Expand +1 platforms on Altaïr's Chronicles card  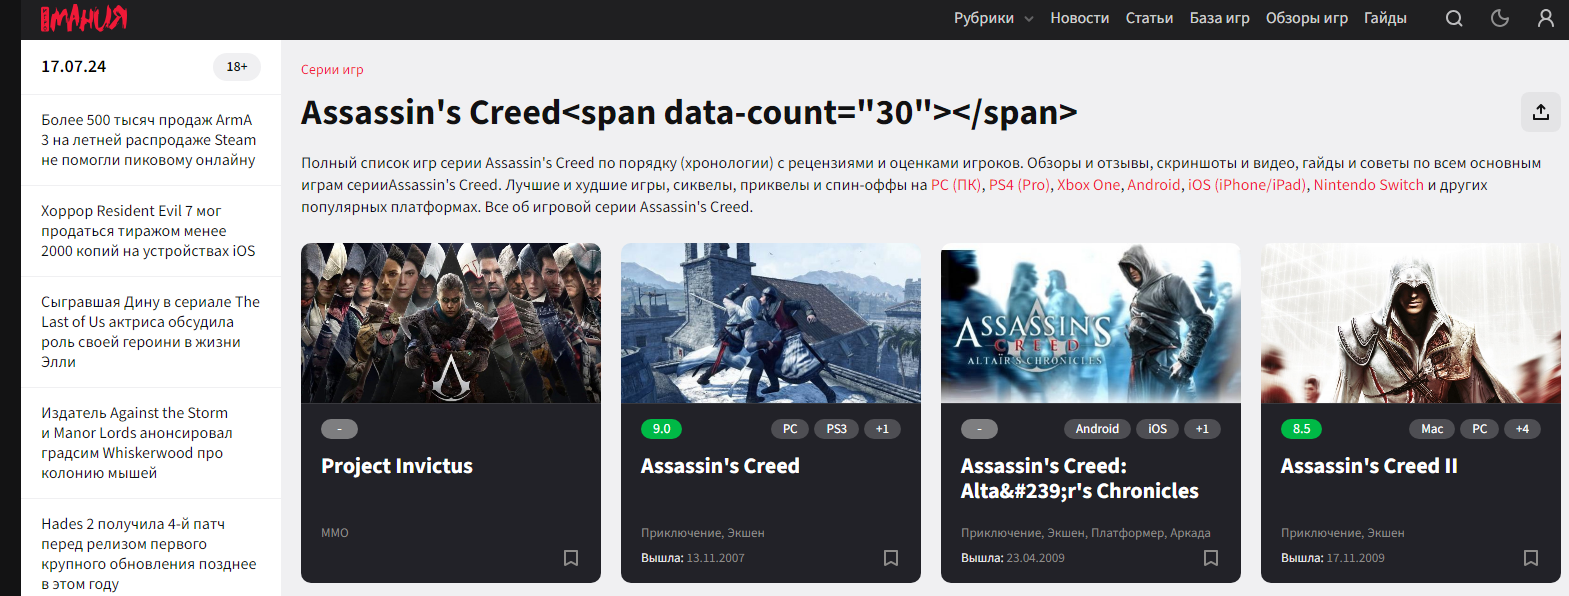point(1202,429)
